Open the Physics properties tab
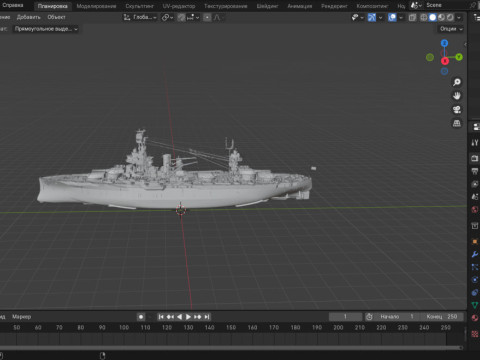This screenshot has height=360, width=480. 475,280
